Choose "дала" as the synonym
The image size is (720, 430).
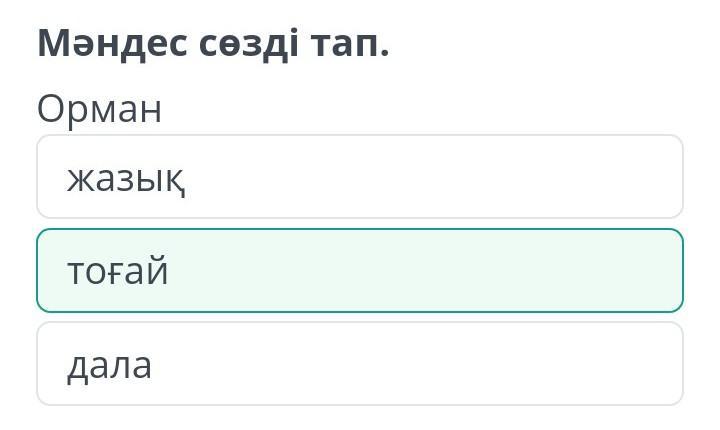[360, 364]
